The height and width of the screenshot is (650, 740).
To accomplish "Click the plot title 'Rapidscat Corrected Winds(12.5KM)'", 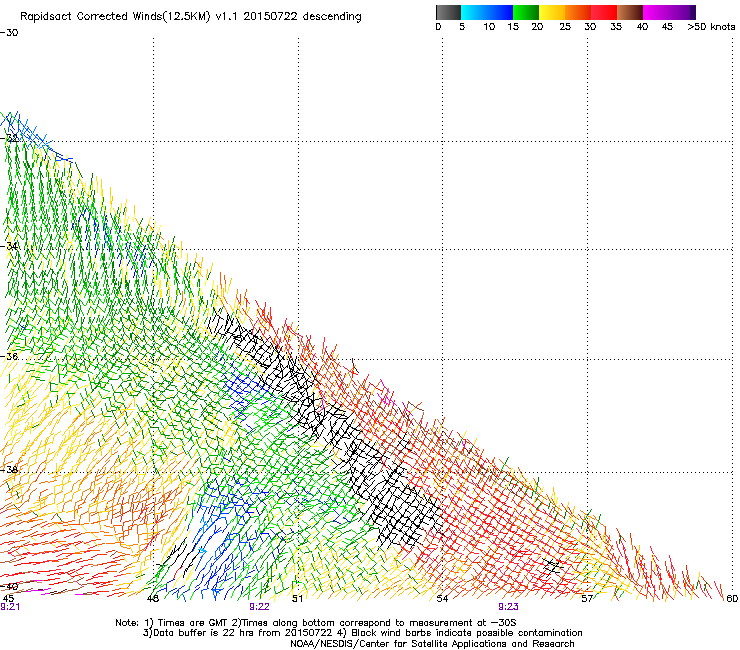I will point(116,17).
